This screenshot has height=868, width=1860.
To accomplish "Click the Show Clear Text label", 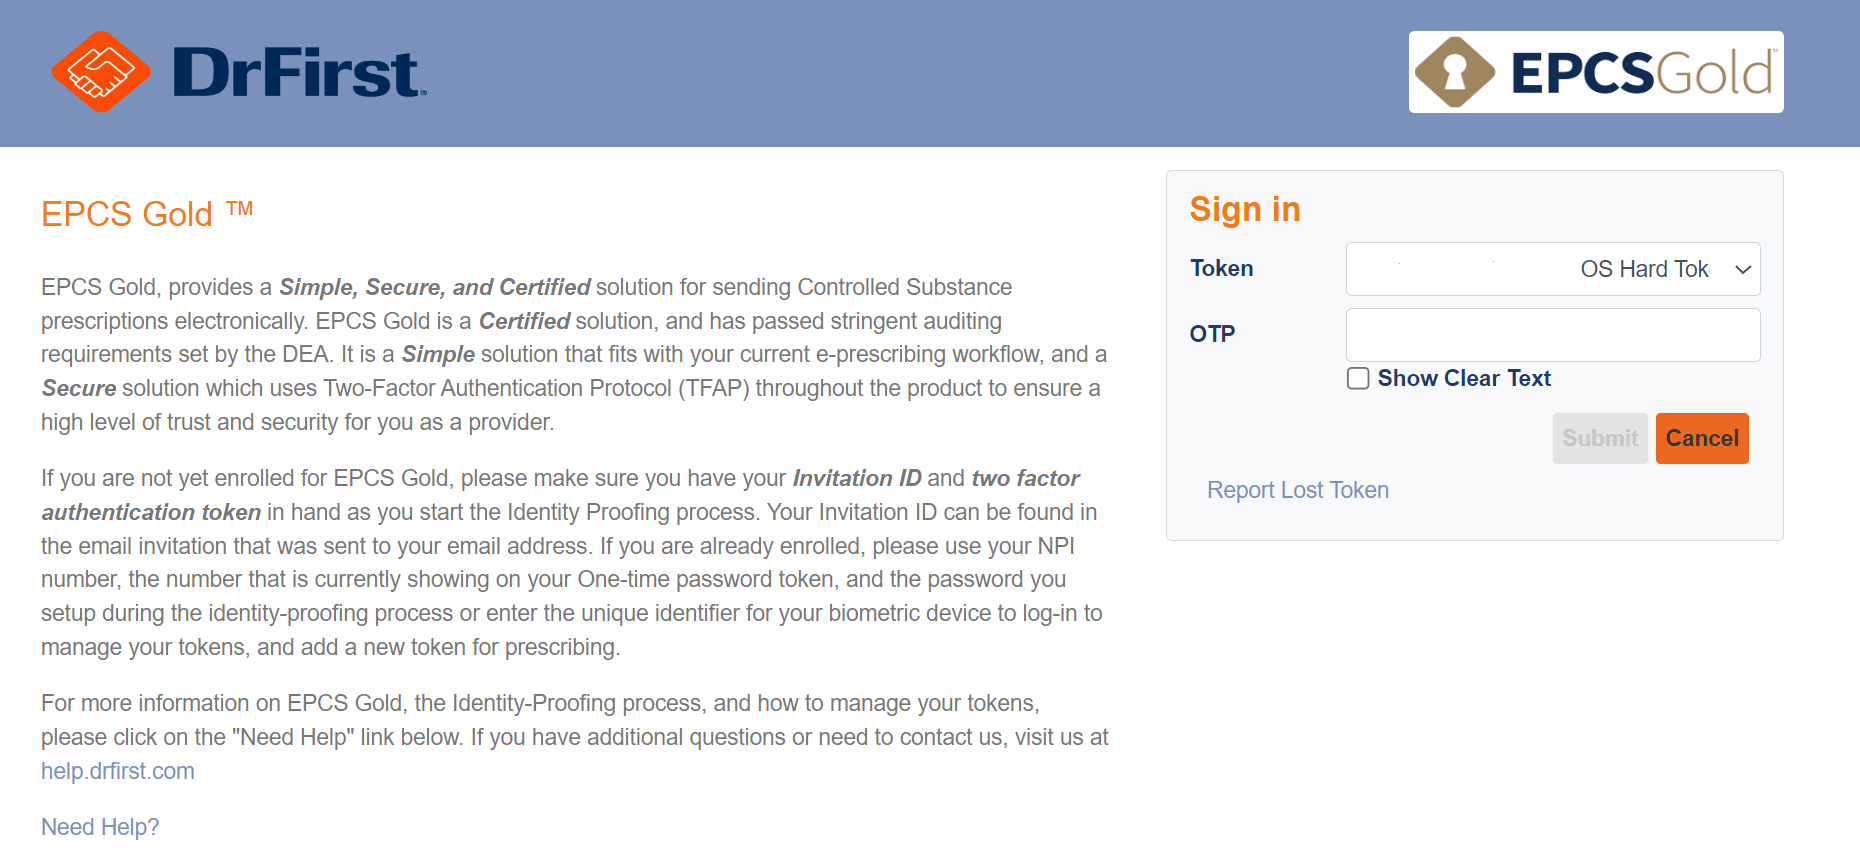I will [1464, 378].
